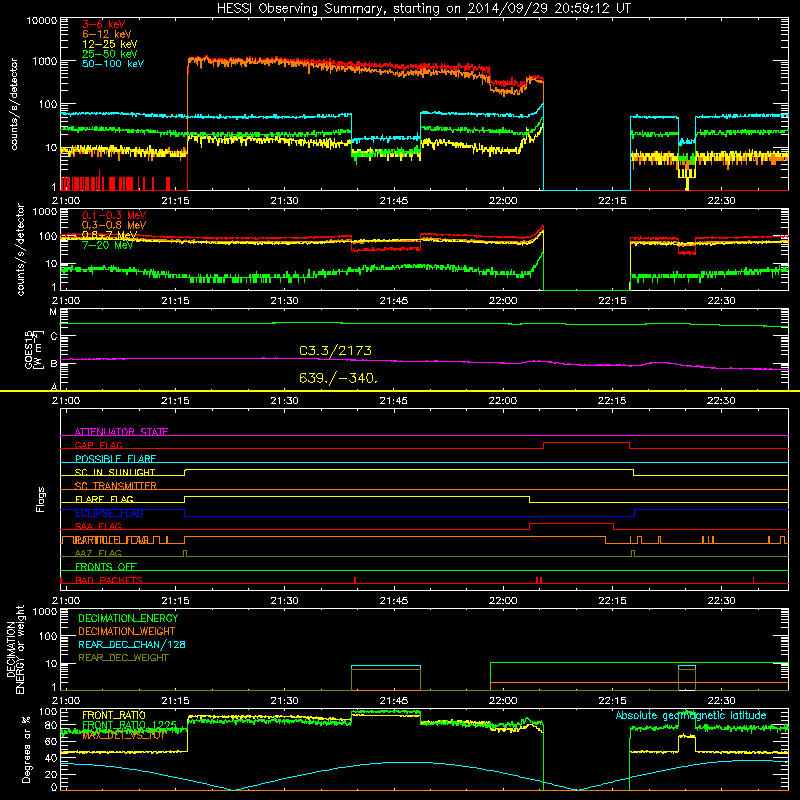Image resolution: width=800 pixels, height=800 pixels.
Task: Click the DECIMATION_WEIGHT legend label
Action: (x=127, y=631)
